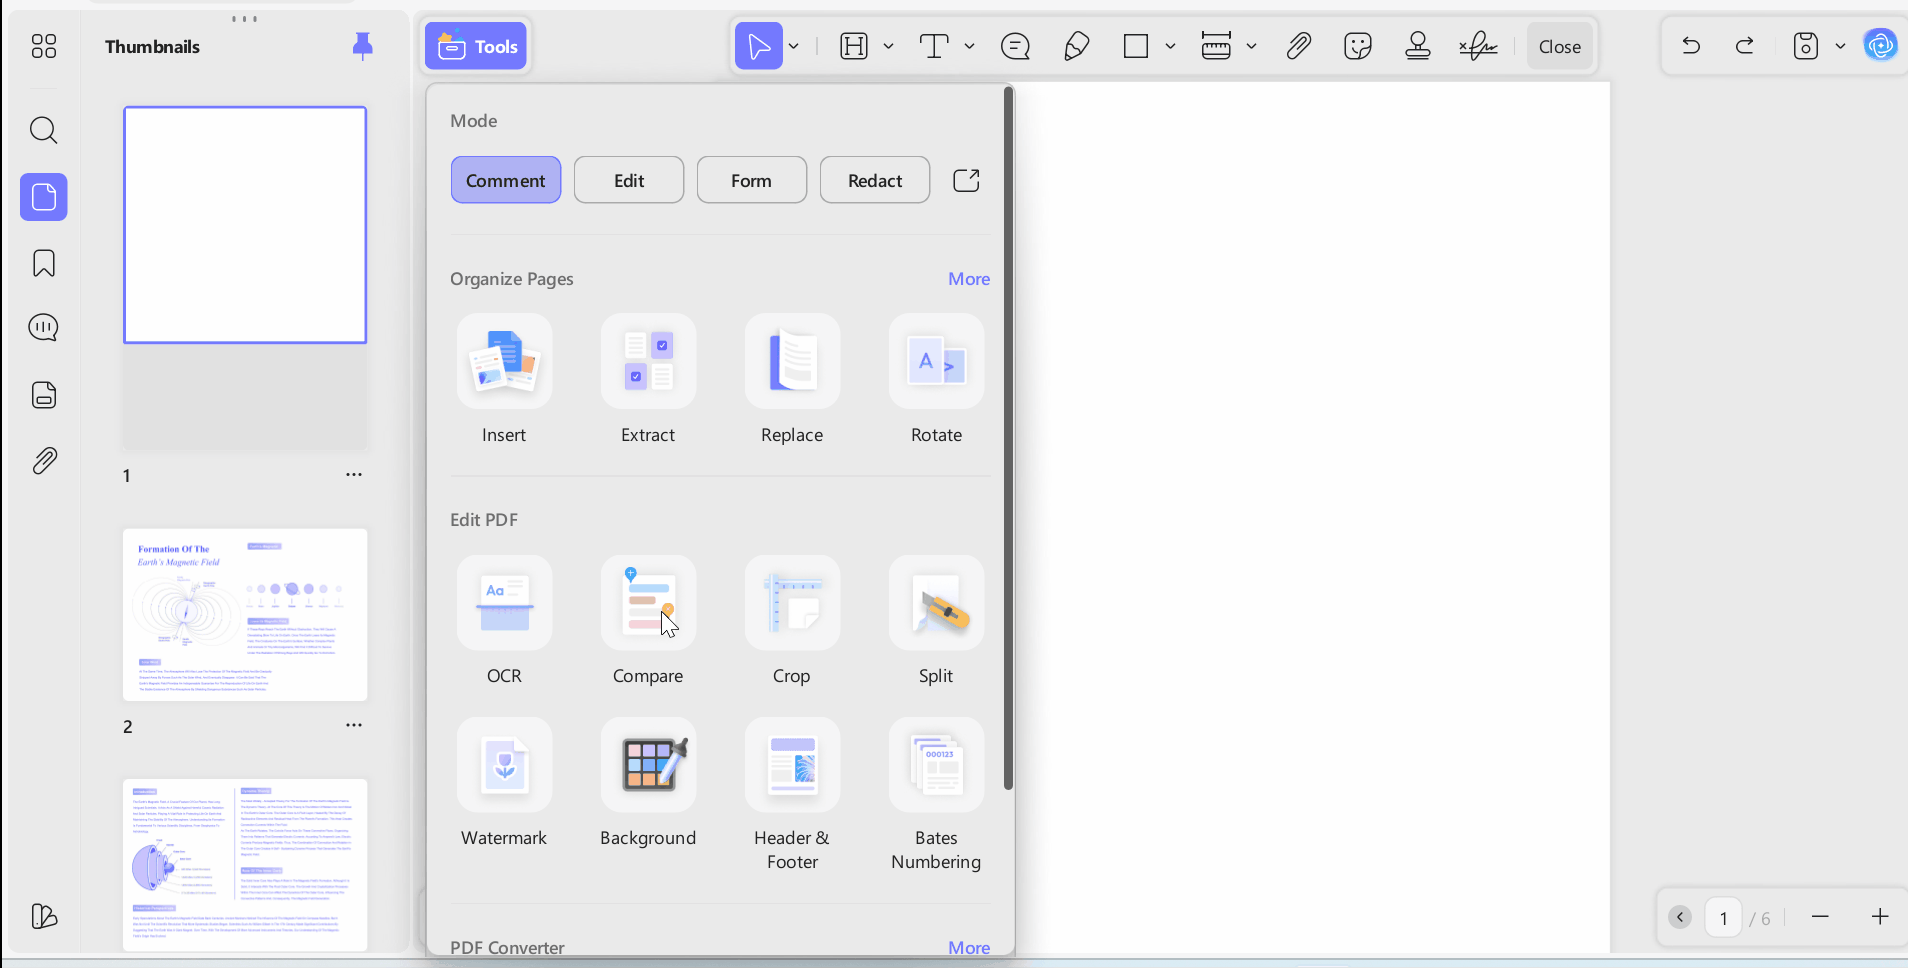Open the Watermark tool

pyautogui.click(x=504, y=783)
